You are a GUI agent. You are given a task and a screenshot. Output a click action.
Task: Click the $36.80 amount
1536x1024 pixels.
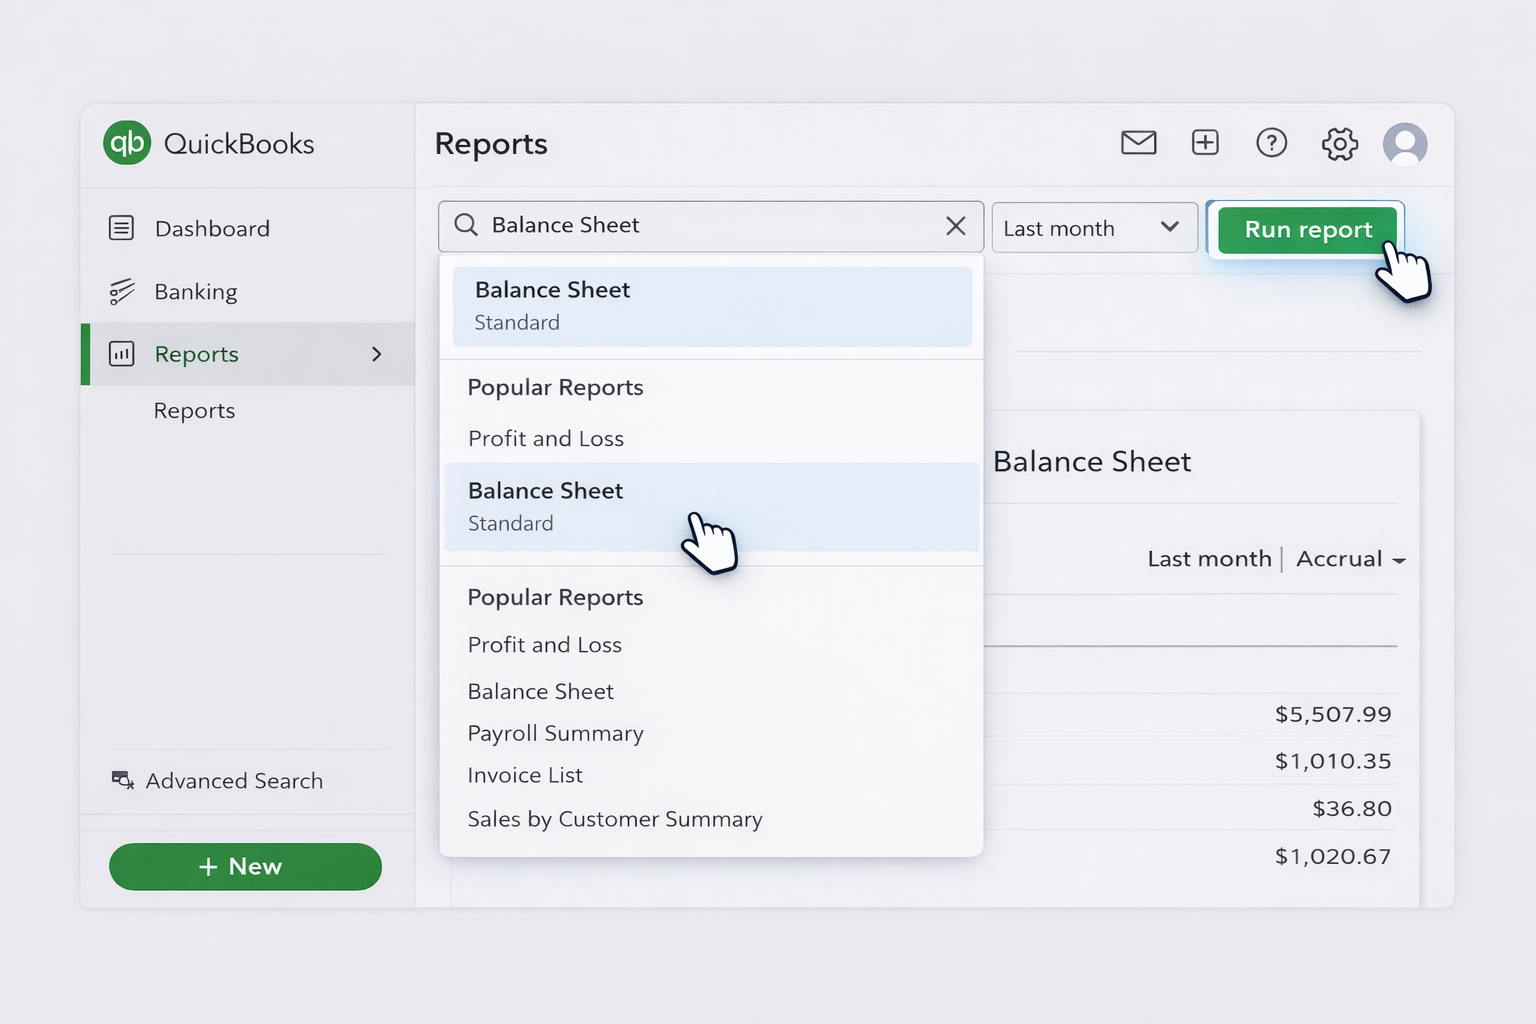pos(1351,808)
